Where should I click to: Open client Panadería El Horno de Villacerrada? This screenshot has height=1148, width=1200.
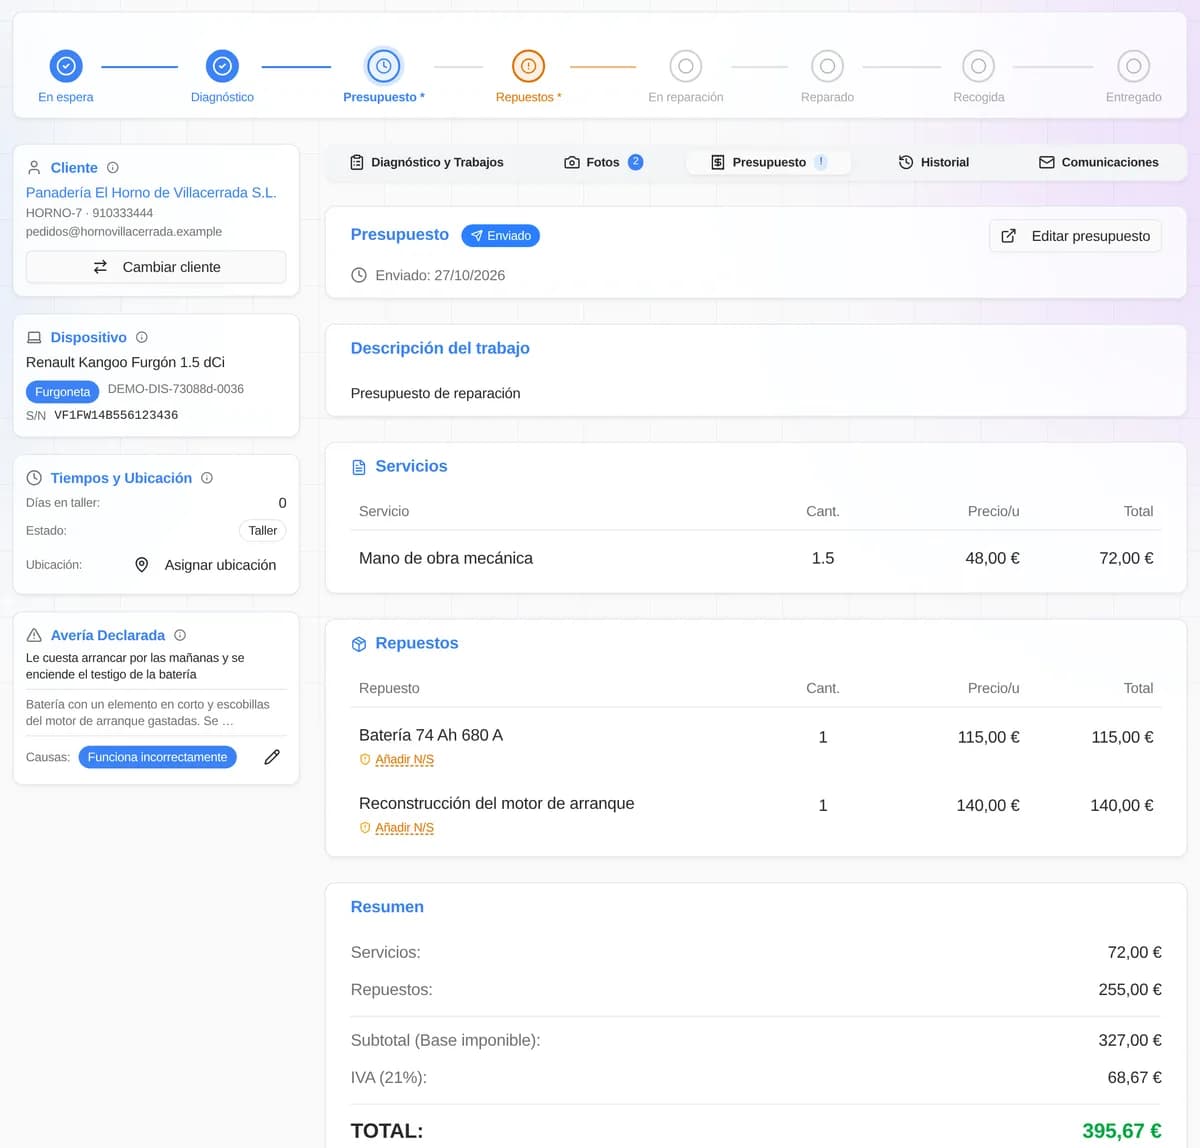(151, 193)
